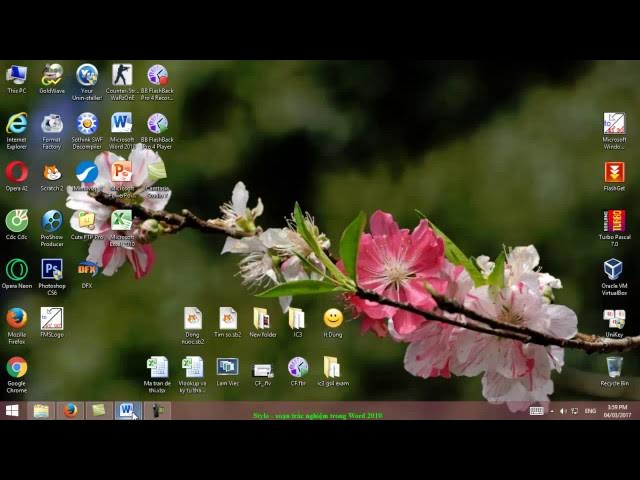Open Turbo Pascal 7.0 shortcut

point(614,228)
